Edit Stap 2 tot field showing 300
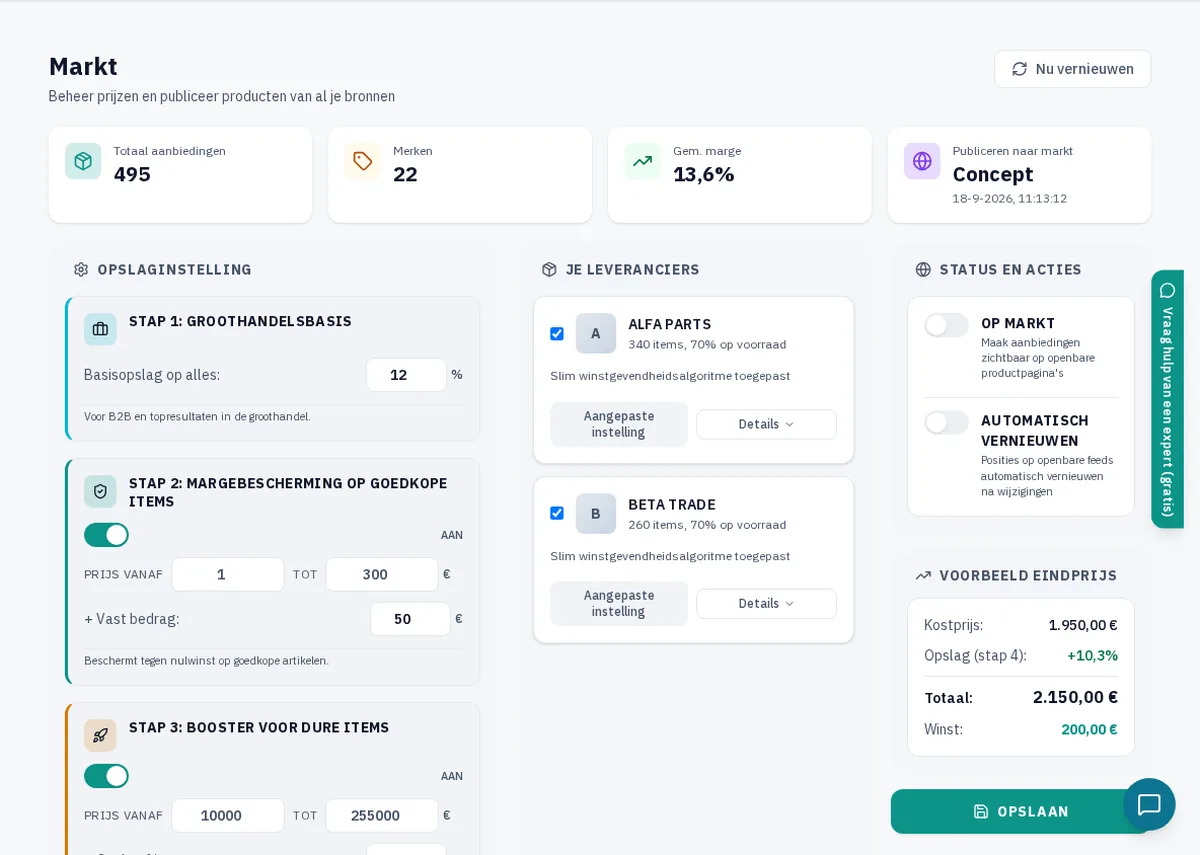The height and width of the screenshot is (855, 1200). point(382,574)
